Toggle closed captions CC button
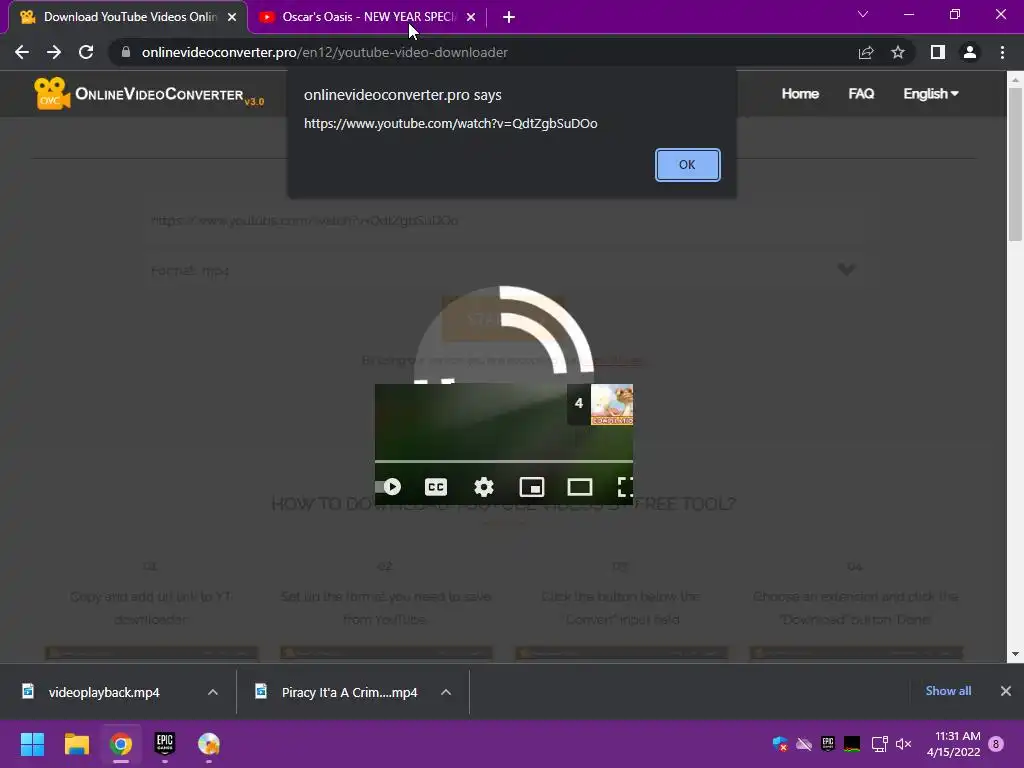The image size is (1024, 768). (436, 487)
